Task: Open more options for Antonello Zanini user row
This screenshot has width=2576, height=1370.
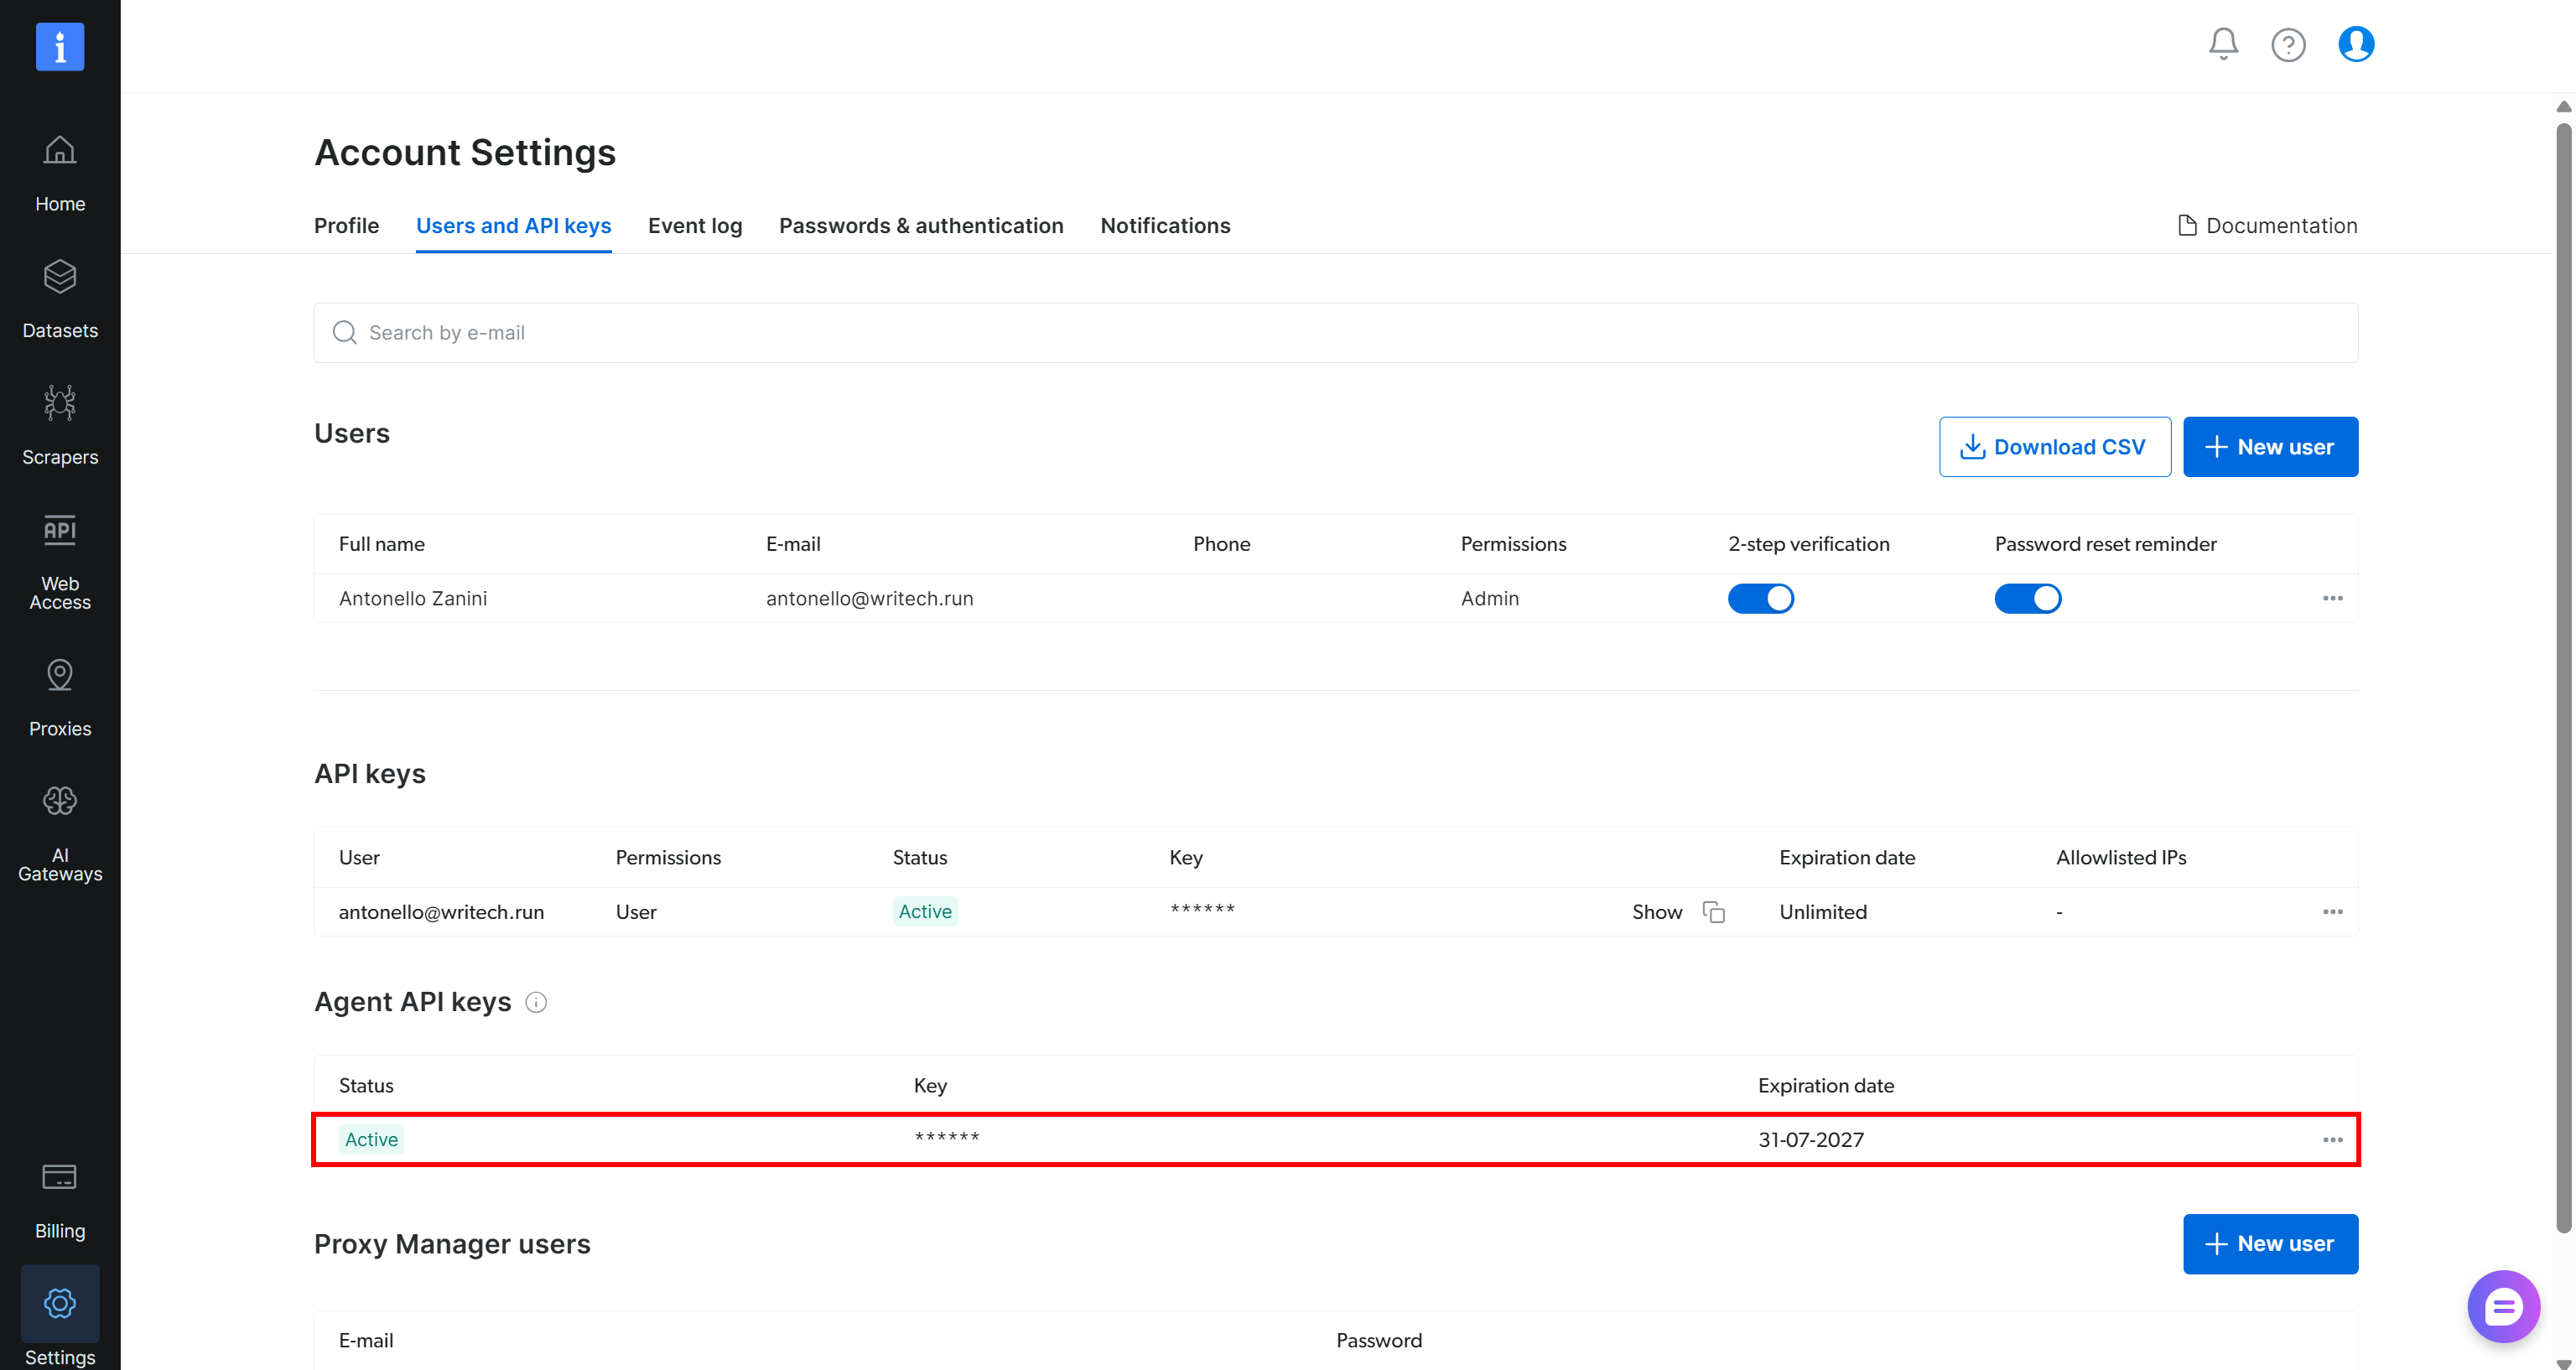Action: [x=2333, y=598]
